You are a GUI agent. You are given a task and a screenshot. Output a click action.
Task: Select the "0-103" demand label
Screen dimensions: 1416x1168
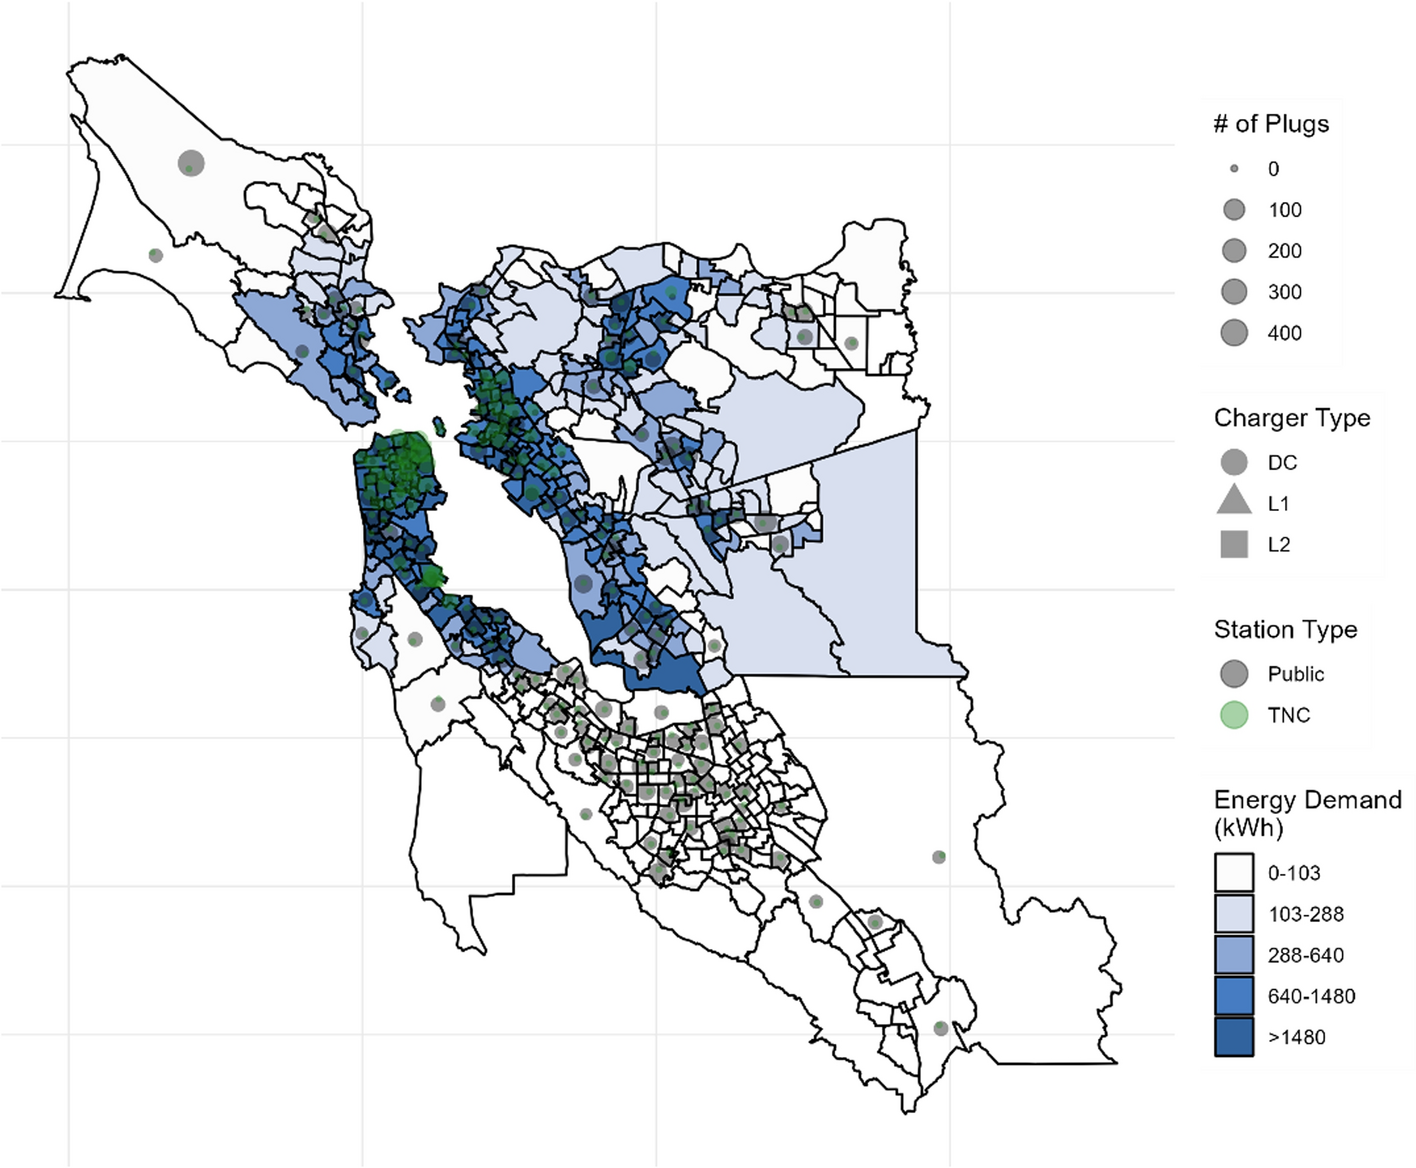(1294, 873)
